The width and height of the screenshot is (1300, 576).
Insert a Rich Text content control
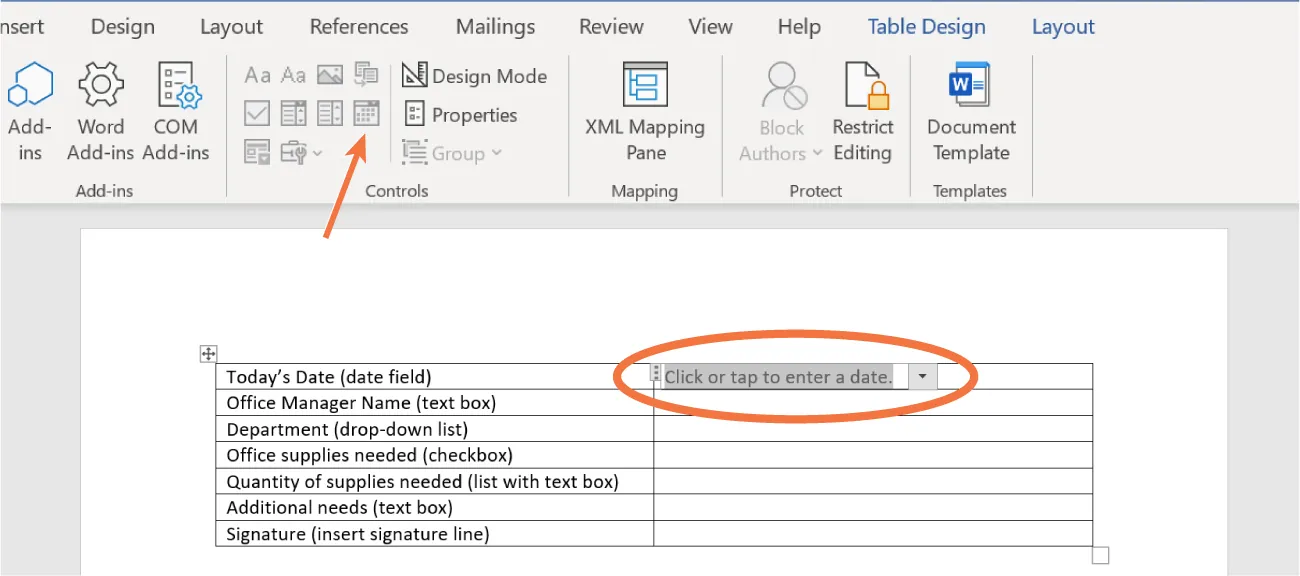[x=257, y=74]
